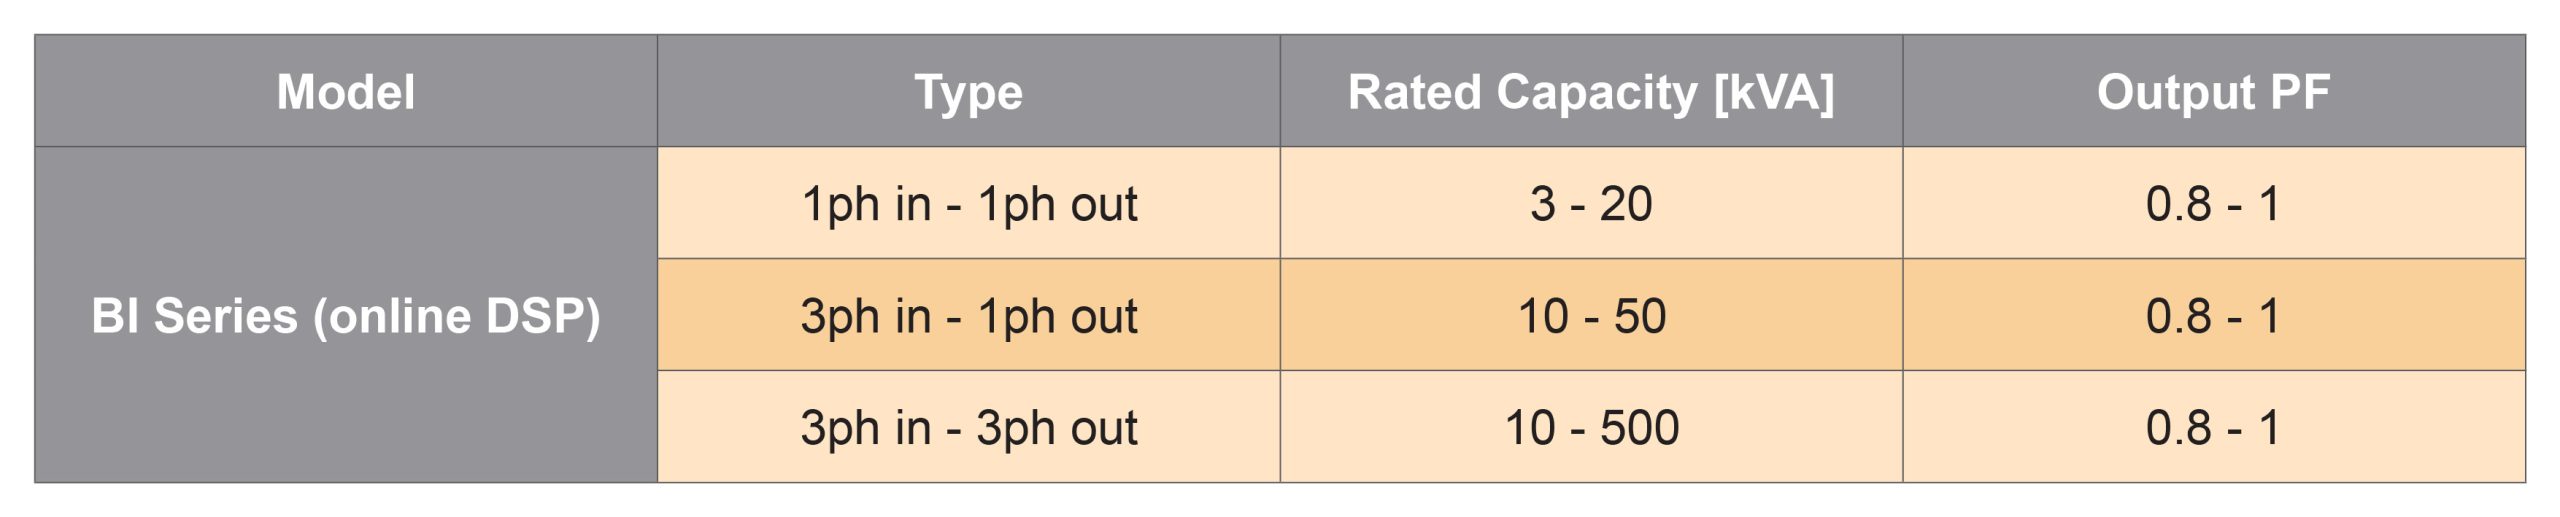Click the 3ph in - 3ph out cell
Viewport: 2560px width, 517px height.
pyautogui.click(x=968, y=428)
